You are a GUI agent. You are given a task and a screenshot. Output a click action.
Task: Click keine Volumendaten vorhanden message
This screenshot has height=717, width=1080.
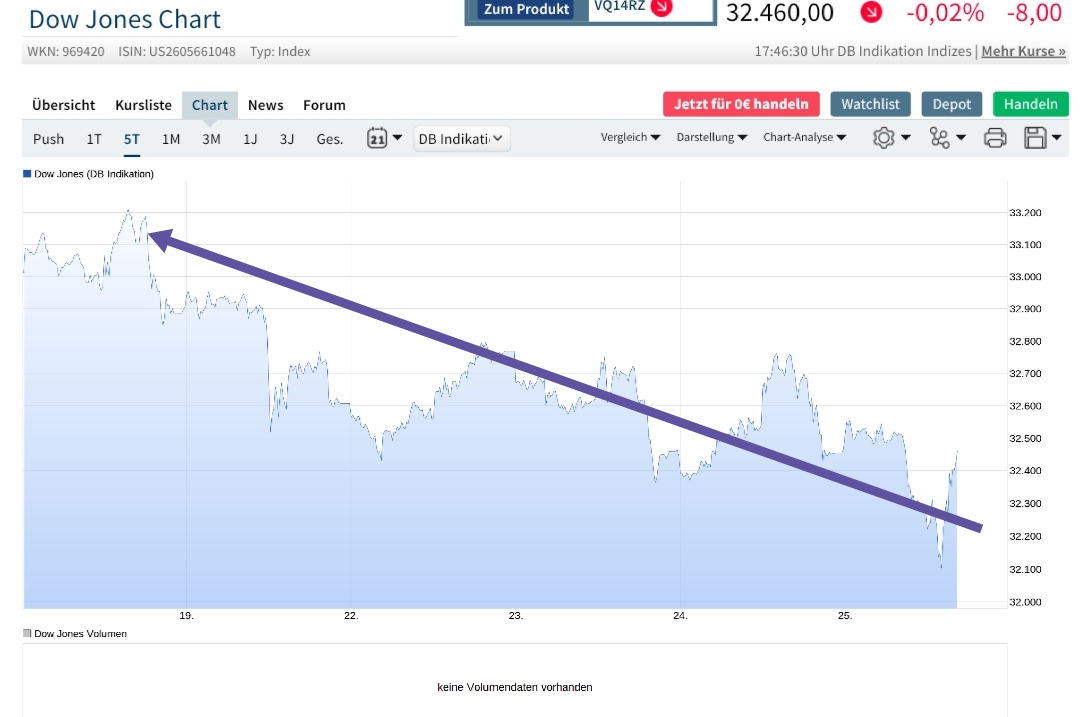(515, 687)
